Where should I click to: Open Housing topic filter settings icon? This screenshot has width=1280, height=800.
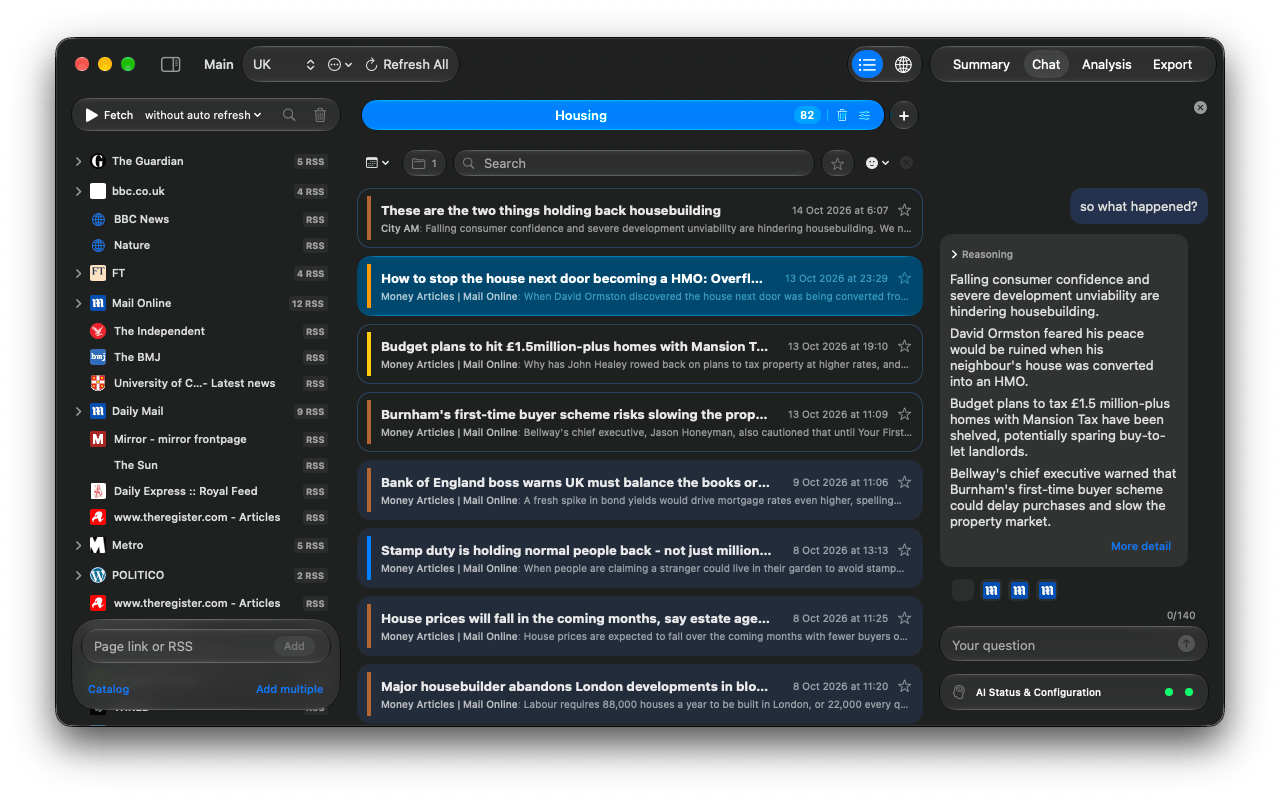click(x=865, y=115)
